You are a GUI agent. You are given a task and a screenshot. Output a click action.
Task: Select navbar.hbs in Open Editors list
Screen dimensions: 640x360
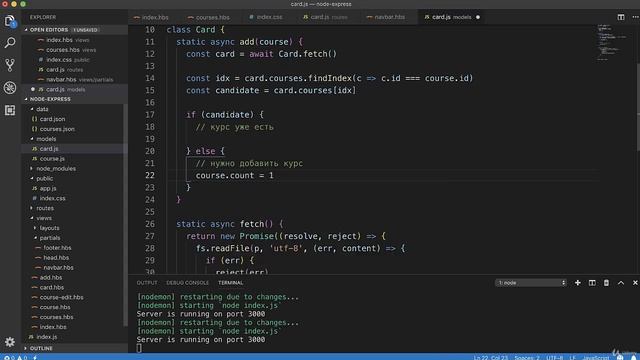[x=74, y=80]
